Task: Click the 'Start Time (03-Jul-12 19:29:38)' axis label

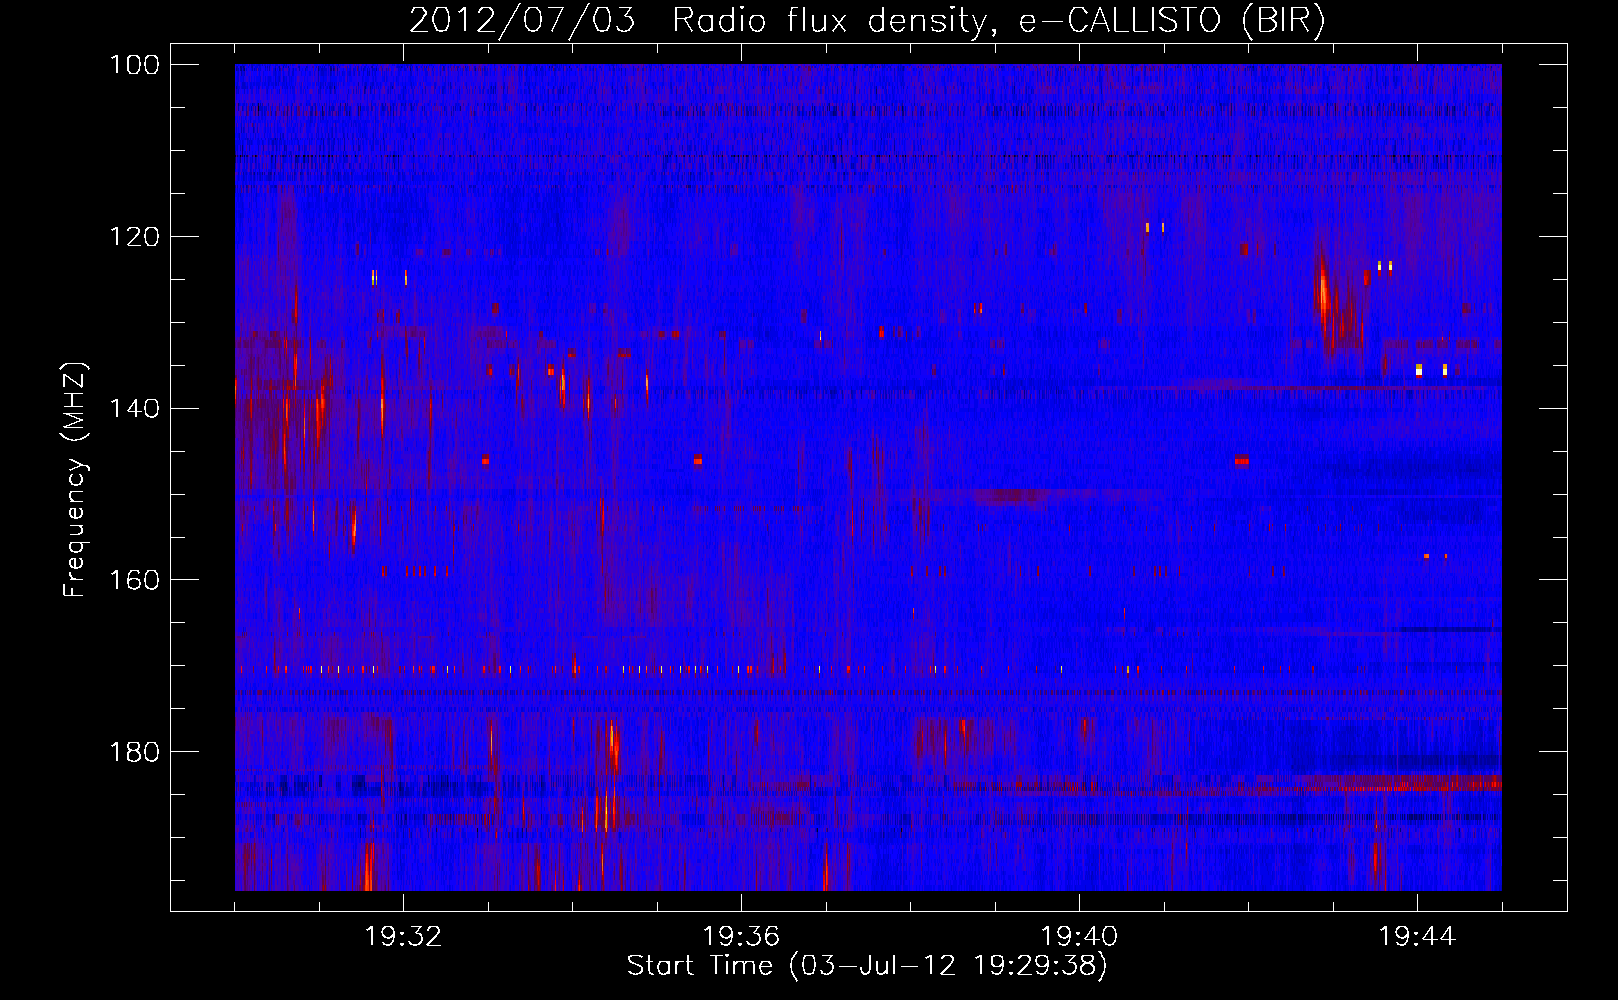Action: [867, 966]
